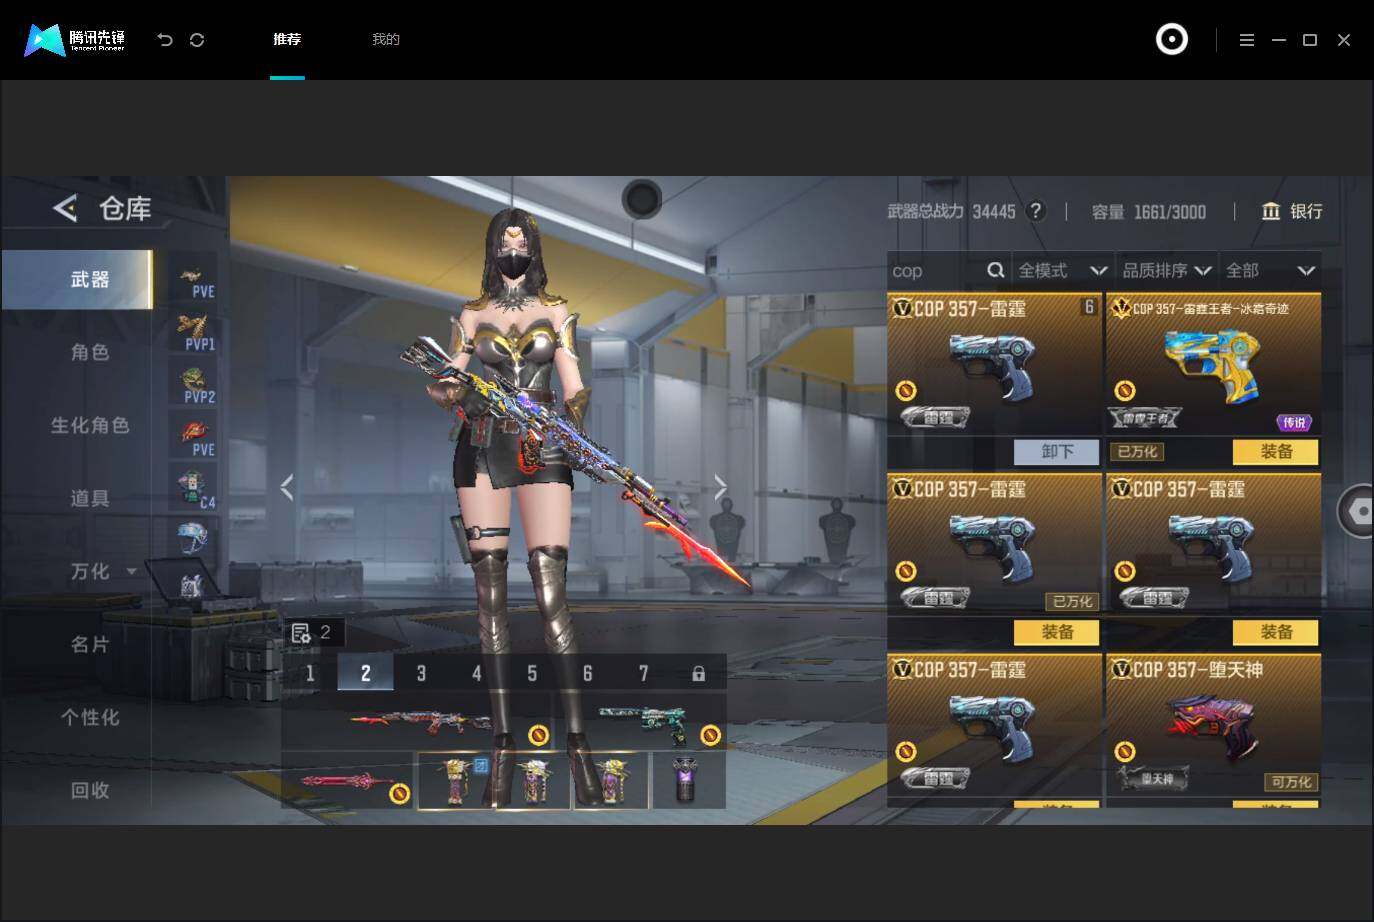The width and height of the screenshot is (1374, 922).
Task: Select the equipped primary rifle slot
Action: (x=418, y=722)
